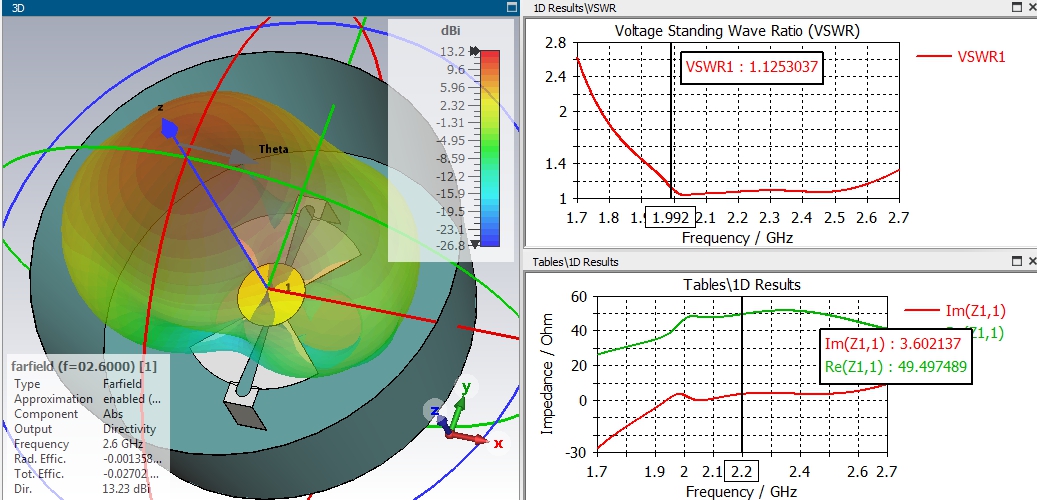Click the dBi unit label above the color scale

450,31
